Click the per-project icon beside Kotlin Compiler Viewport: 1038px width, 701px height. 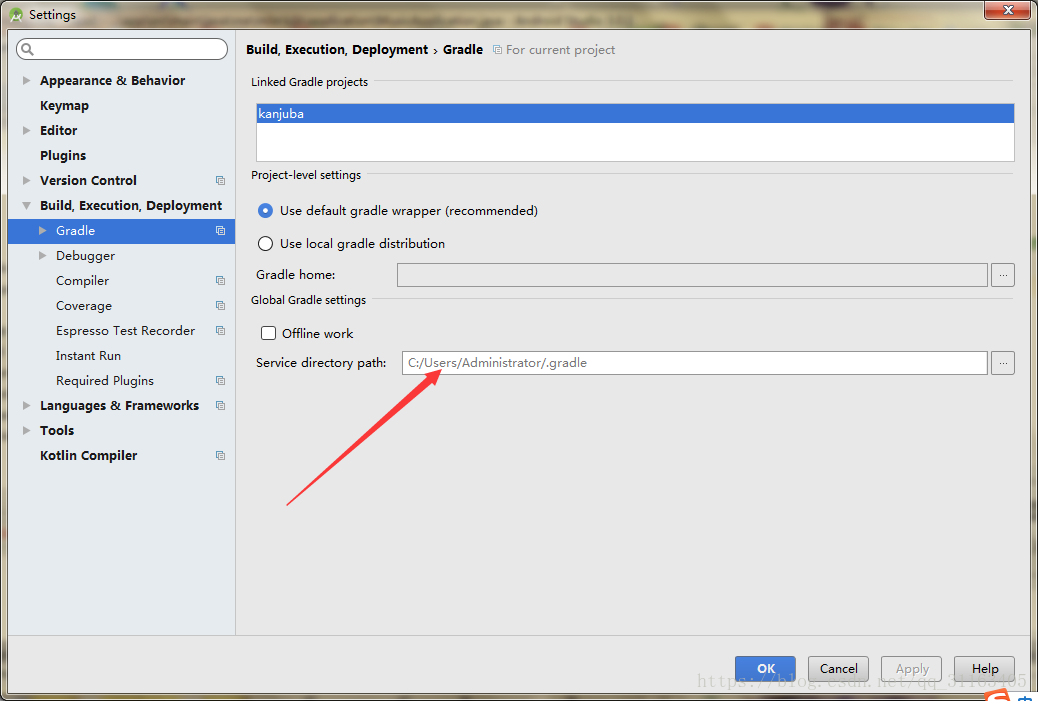pyautogui.click(x=220, y=455)
